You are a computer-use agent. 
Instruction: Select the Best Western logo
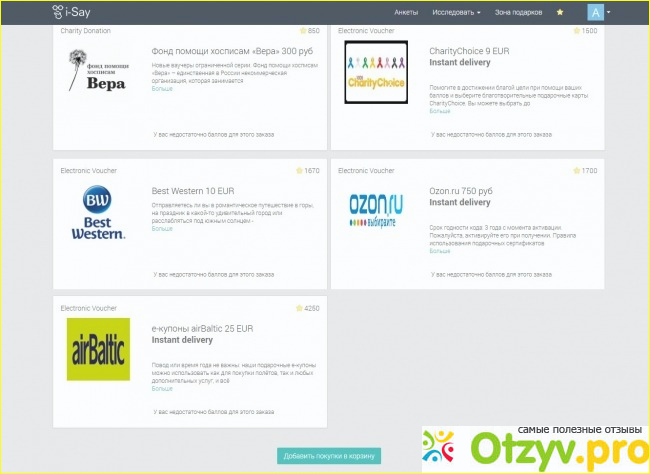click(x=98, y=211)
